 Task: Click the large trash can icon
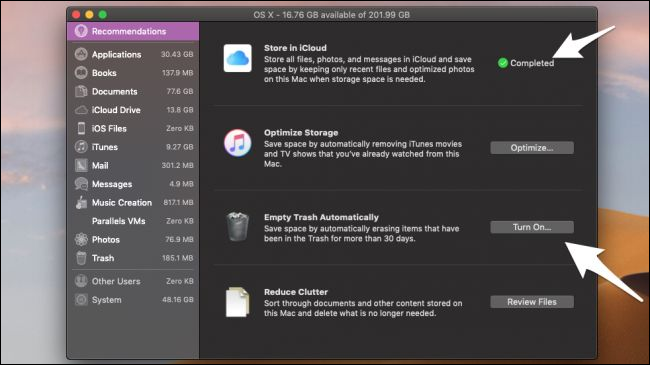click(238, 226)
